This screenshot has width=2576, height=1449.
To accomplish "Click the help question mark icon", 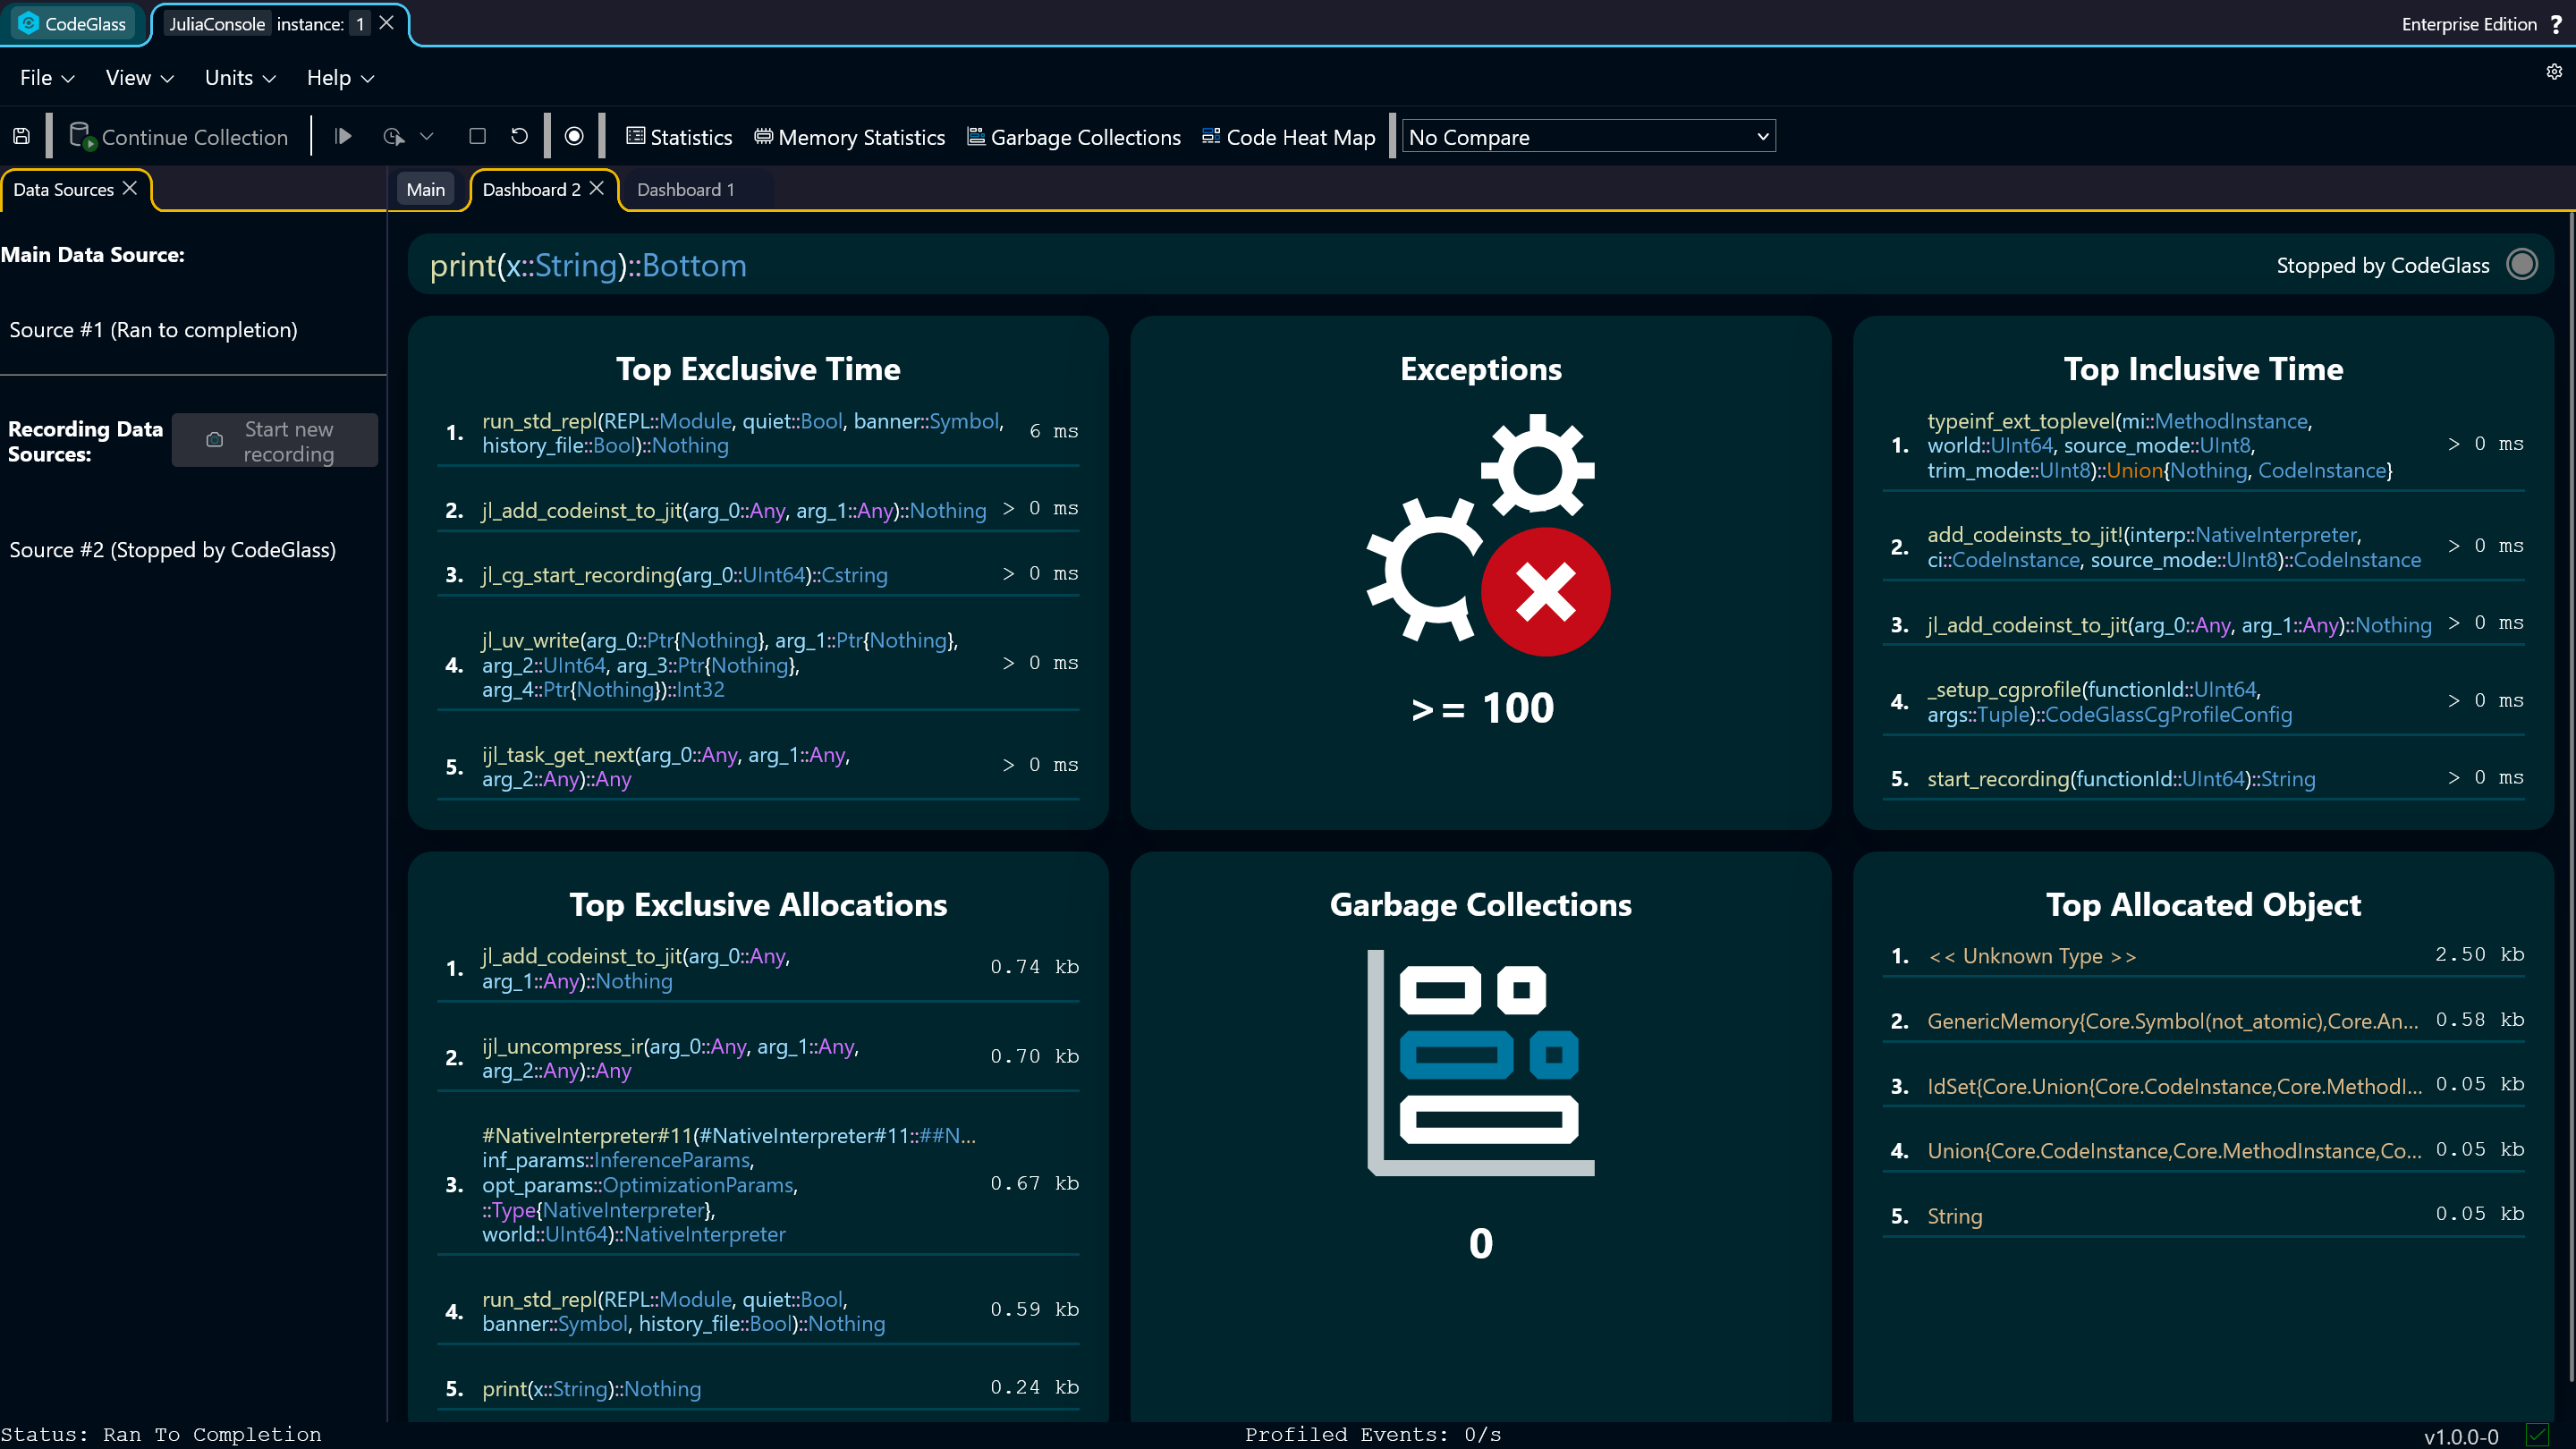I will click(2556, 24).
